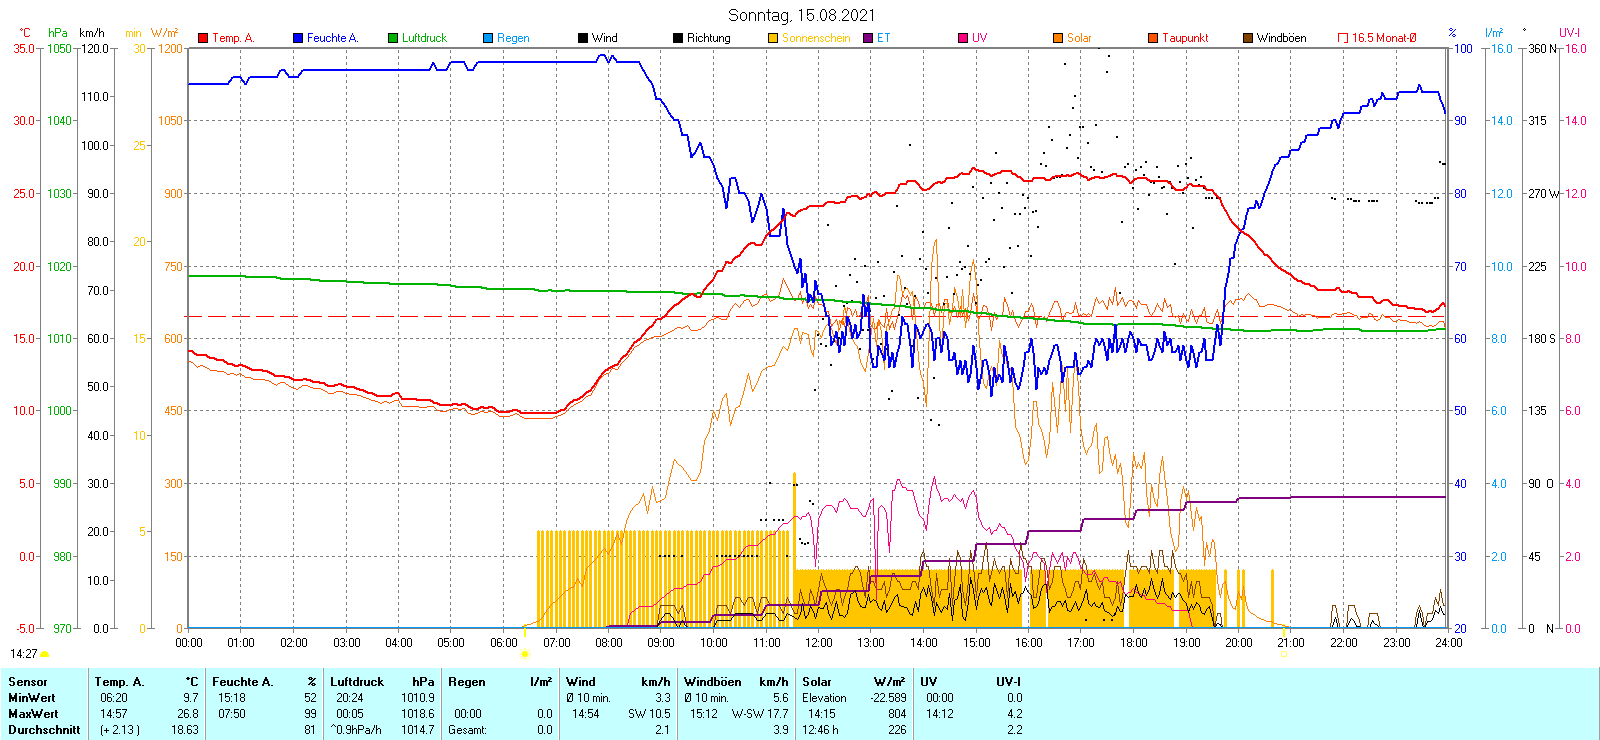Click max temperature time 14:57

[114, 714]
